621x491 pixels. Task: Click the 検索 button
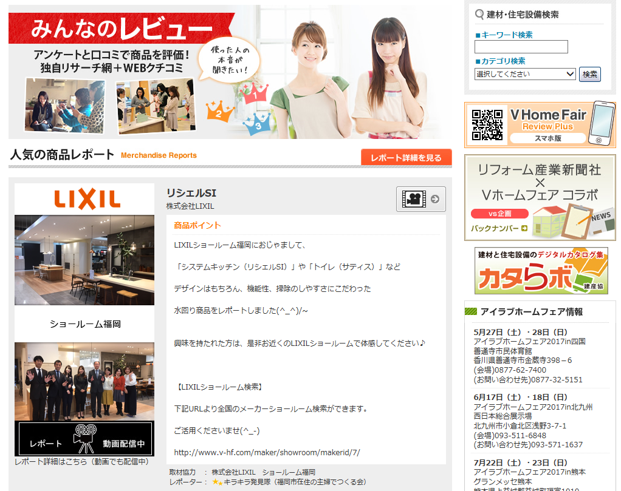pyautogui.click(x=590, y=74)
